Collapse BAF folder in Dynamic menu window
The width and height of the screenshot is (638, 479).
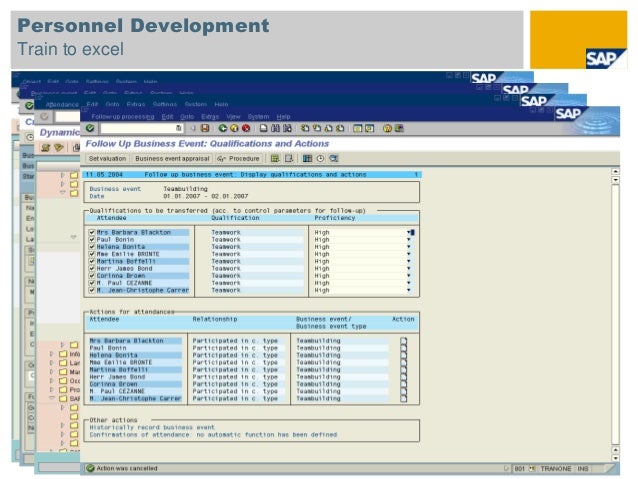point(52,398)
